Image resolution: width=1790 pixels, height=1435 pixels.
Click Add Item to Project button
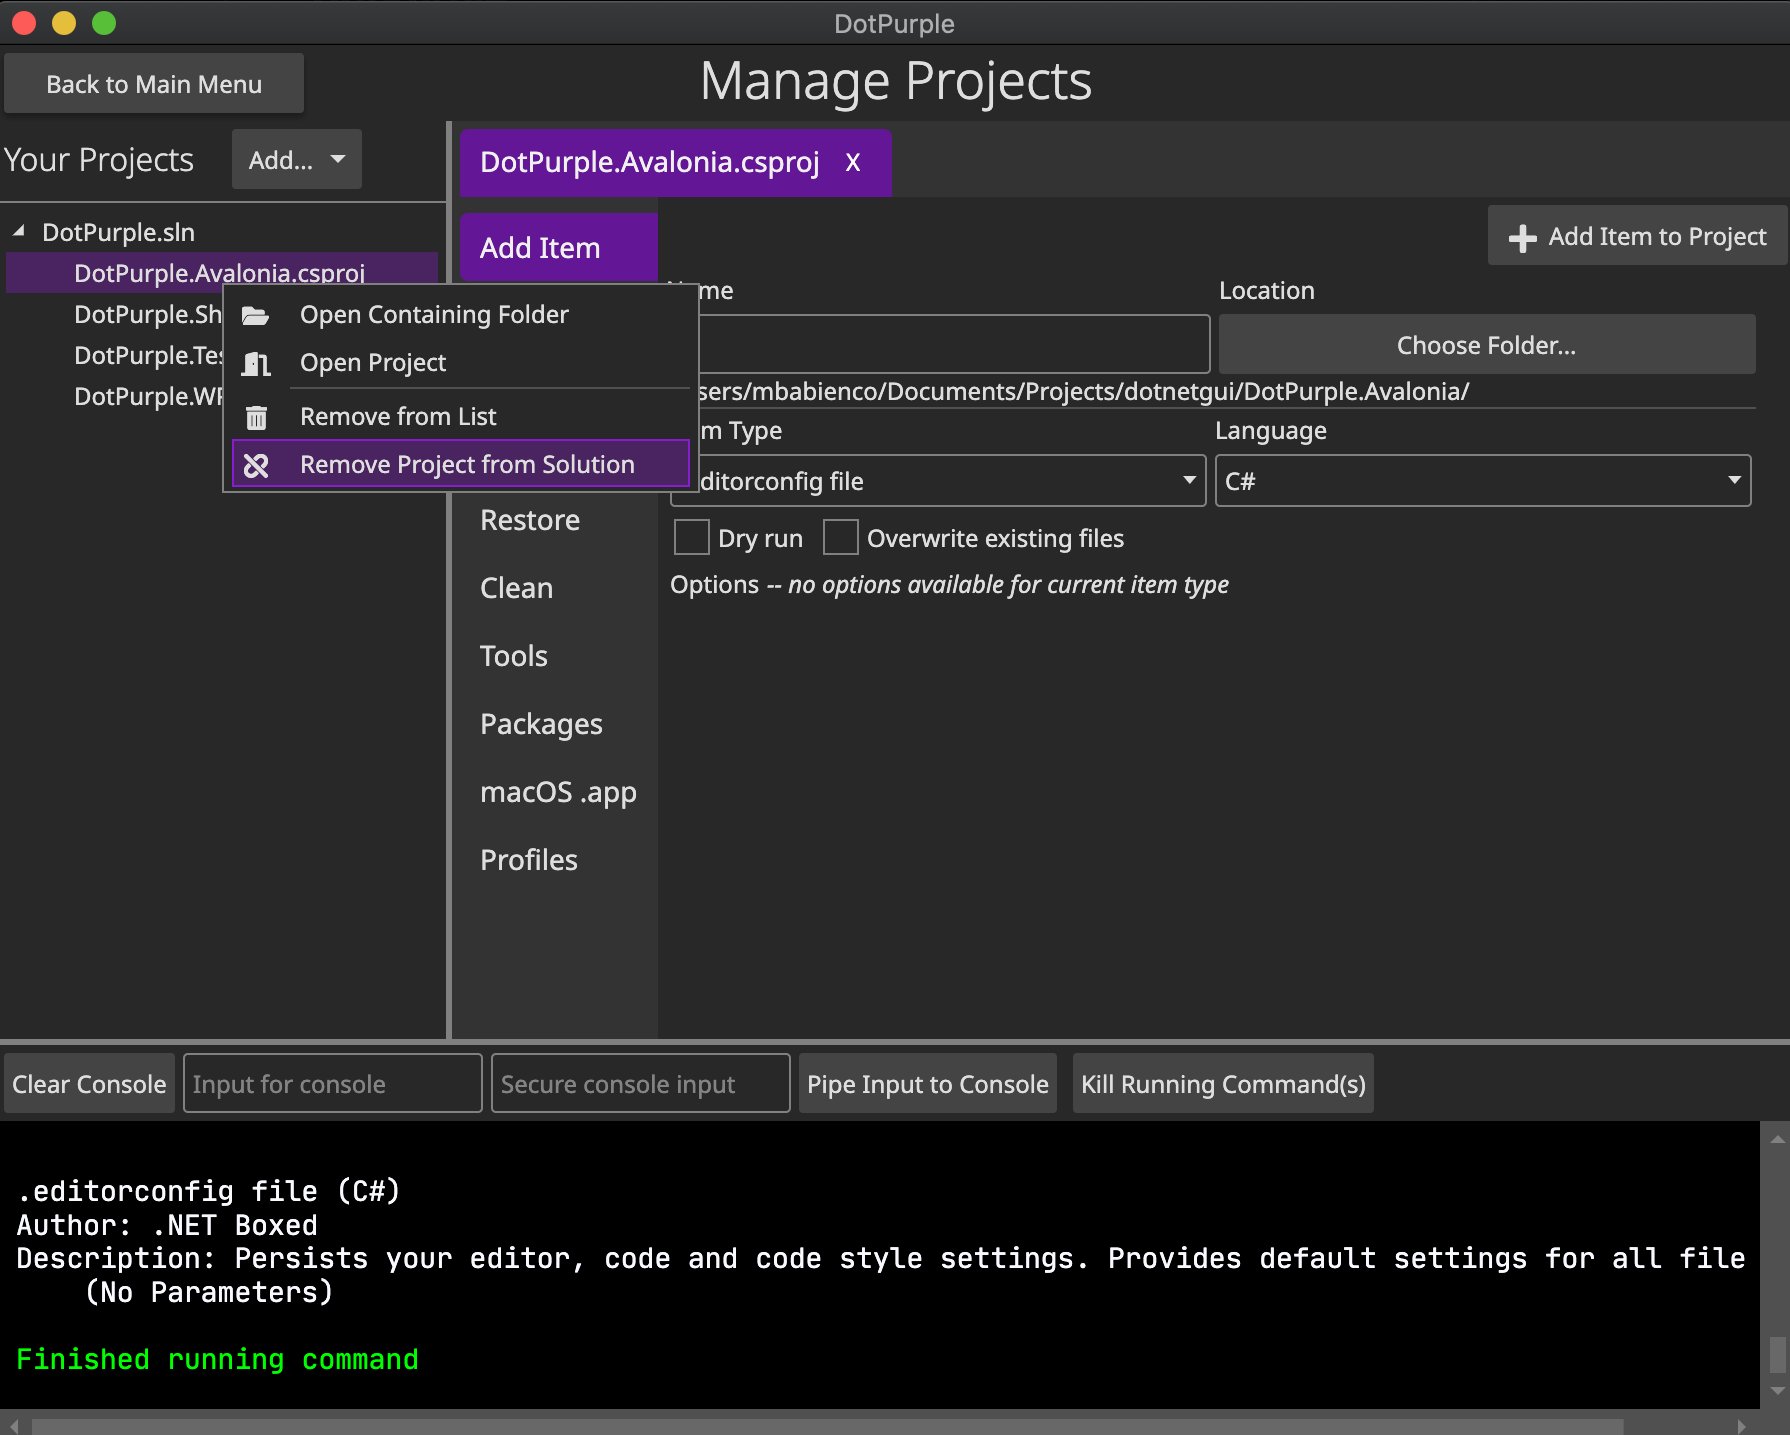point(1637,237)
